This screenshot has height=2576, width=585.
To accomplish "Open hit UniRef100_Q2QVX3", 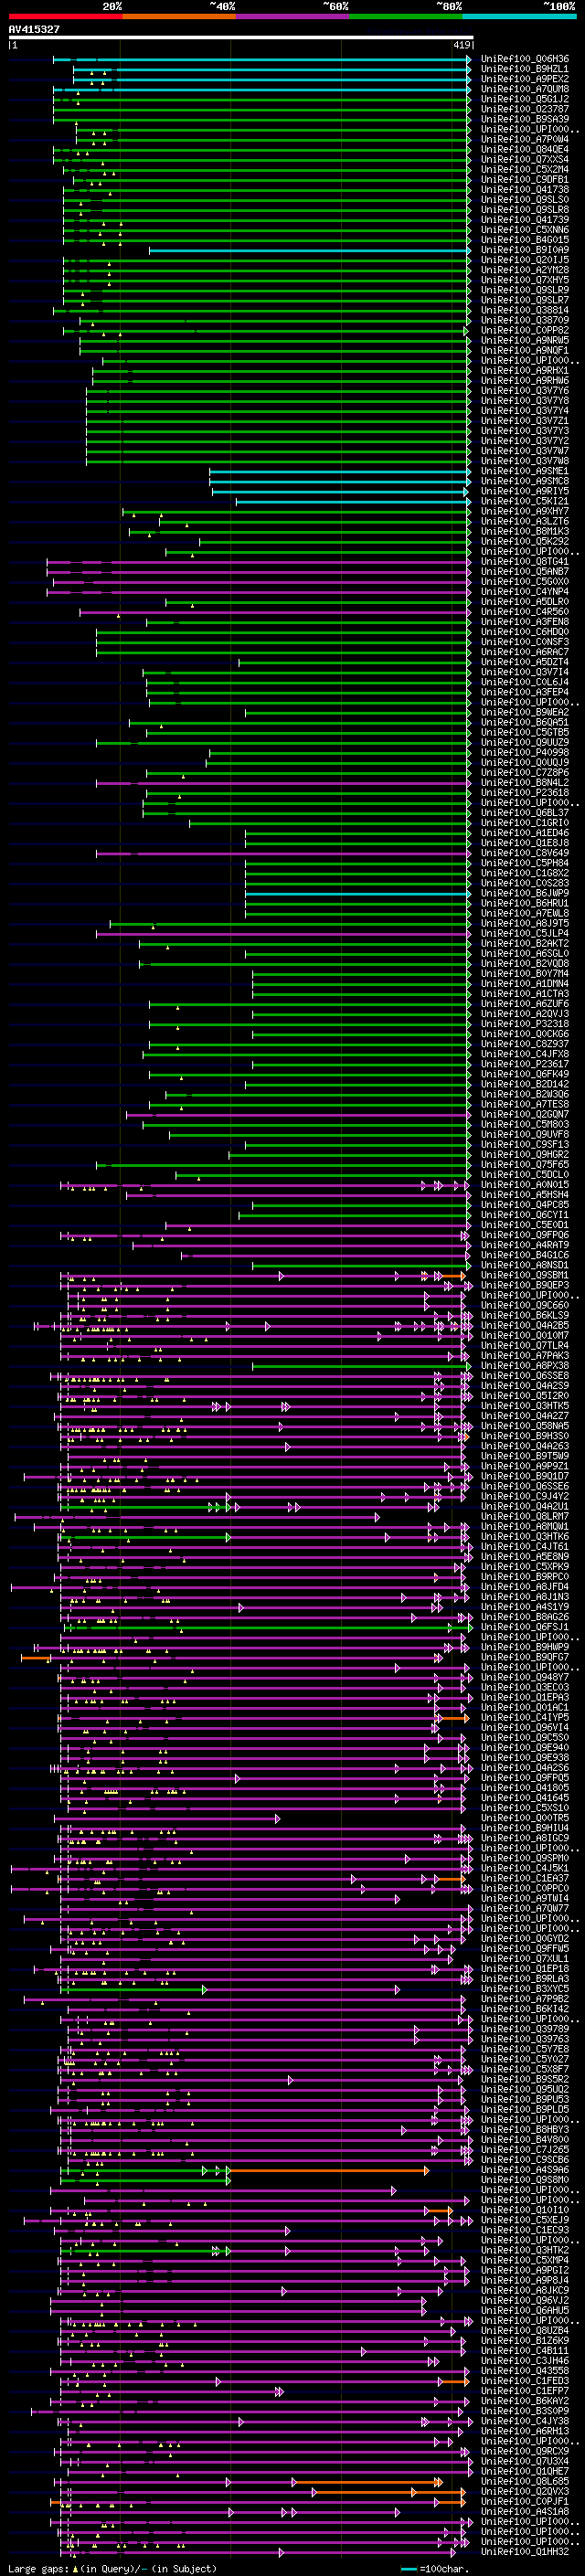I will point(525,2491).
